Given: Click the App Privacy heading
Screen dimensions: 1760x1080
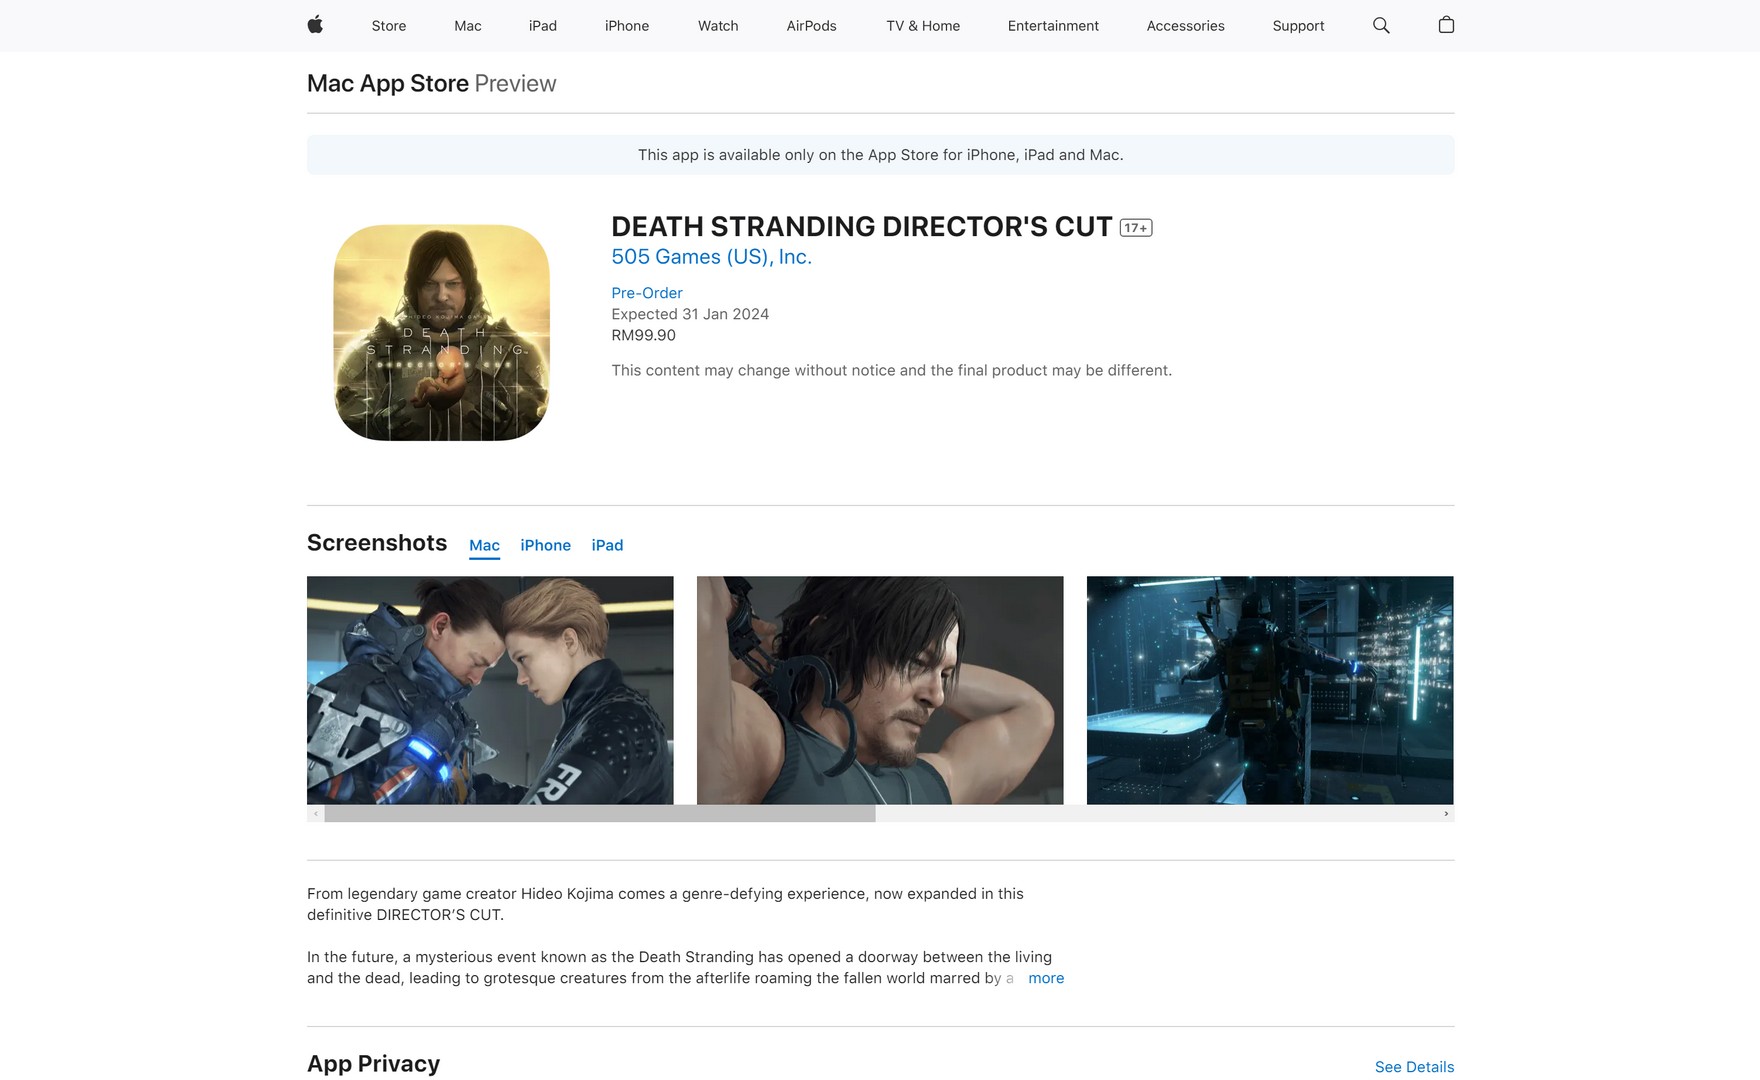Looking at the screenshot, I should click(373, 1064).
